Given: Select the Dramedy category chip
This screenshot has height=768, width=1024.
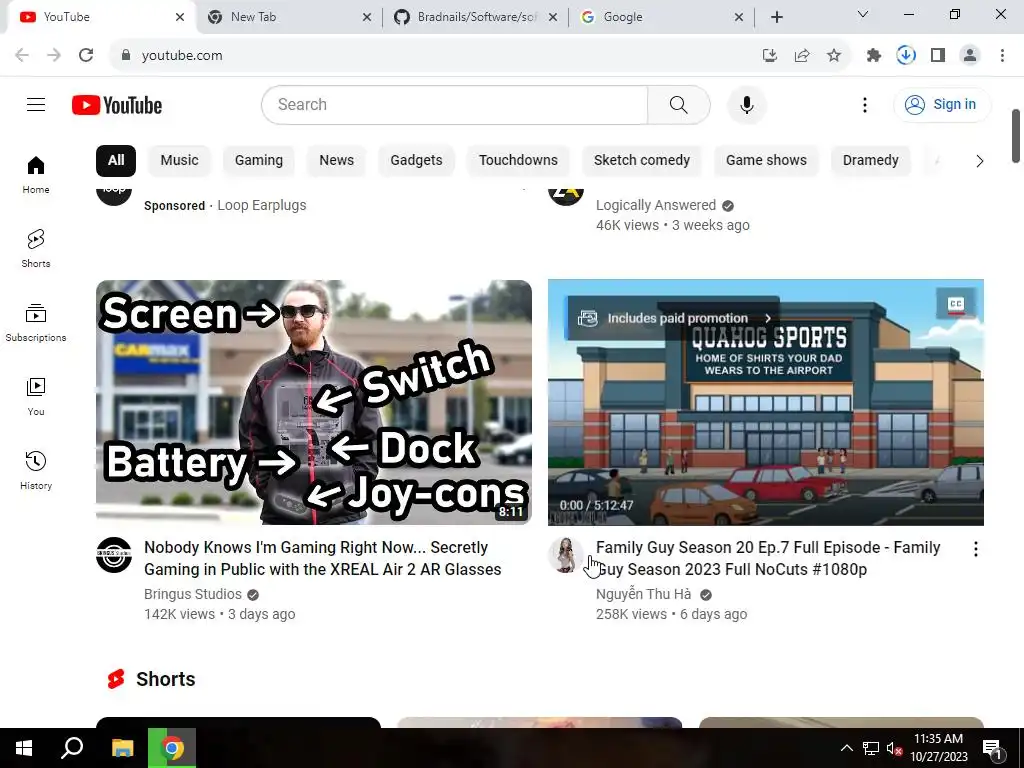Looking at the screenshot, I should [x=871, y=161].
